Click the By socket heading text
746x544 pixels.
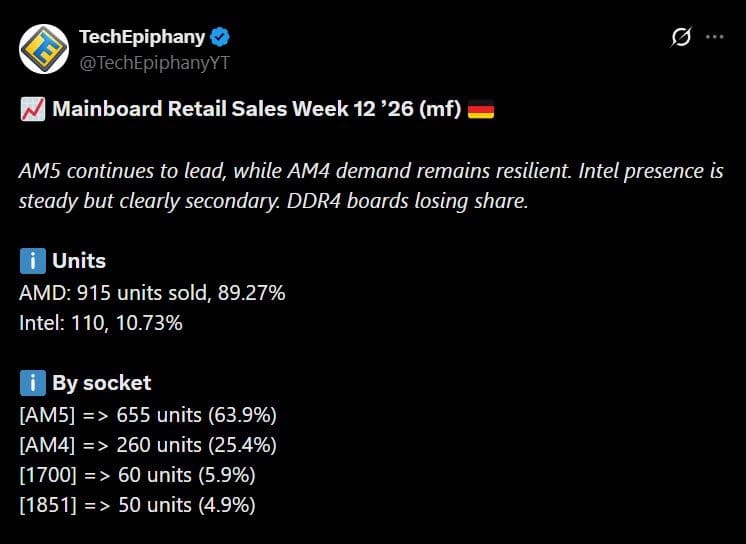pos(102,383)
